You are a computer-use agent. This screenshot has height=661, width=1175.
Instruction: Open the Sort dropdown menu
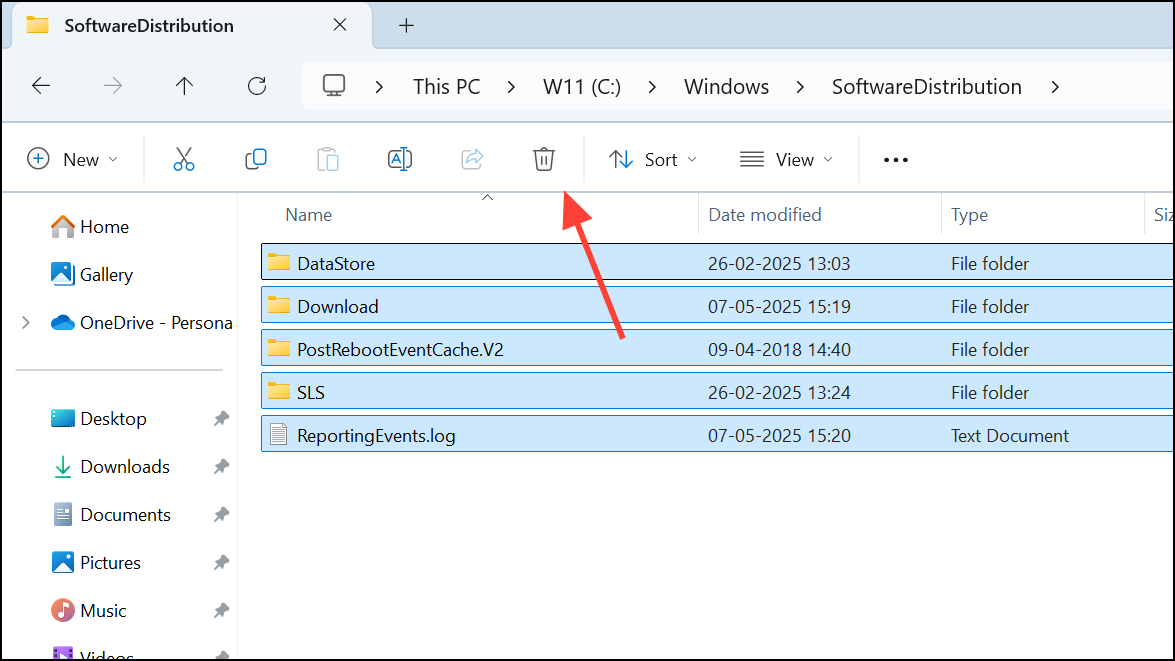tap(652, 158)
